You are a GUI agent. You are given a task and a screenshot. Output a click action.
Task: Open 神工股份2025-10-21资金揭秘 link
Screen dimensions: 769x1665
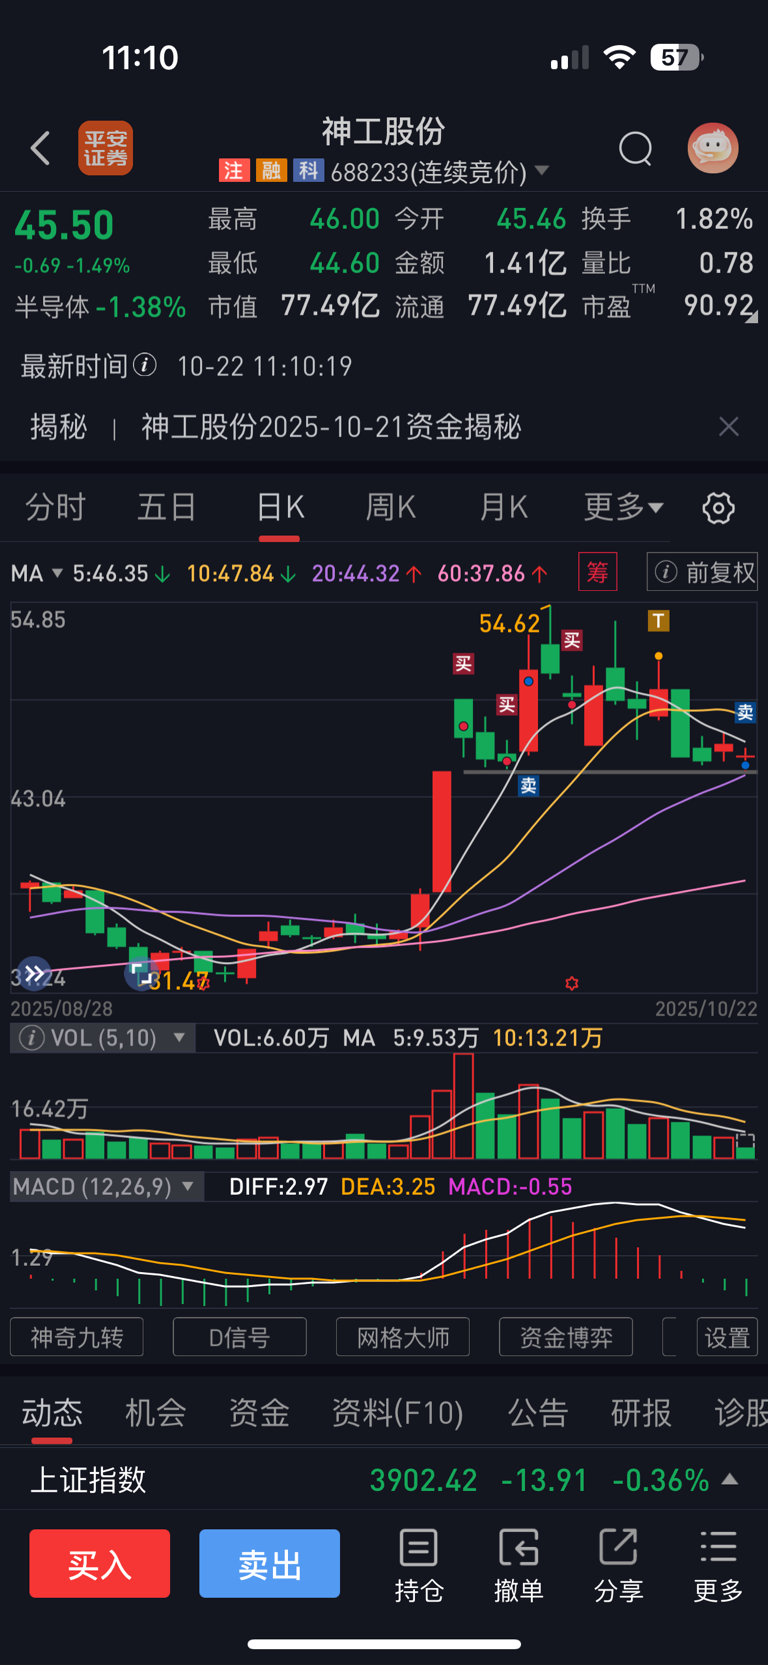[x=331, y=427]
